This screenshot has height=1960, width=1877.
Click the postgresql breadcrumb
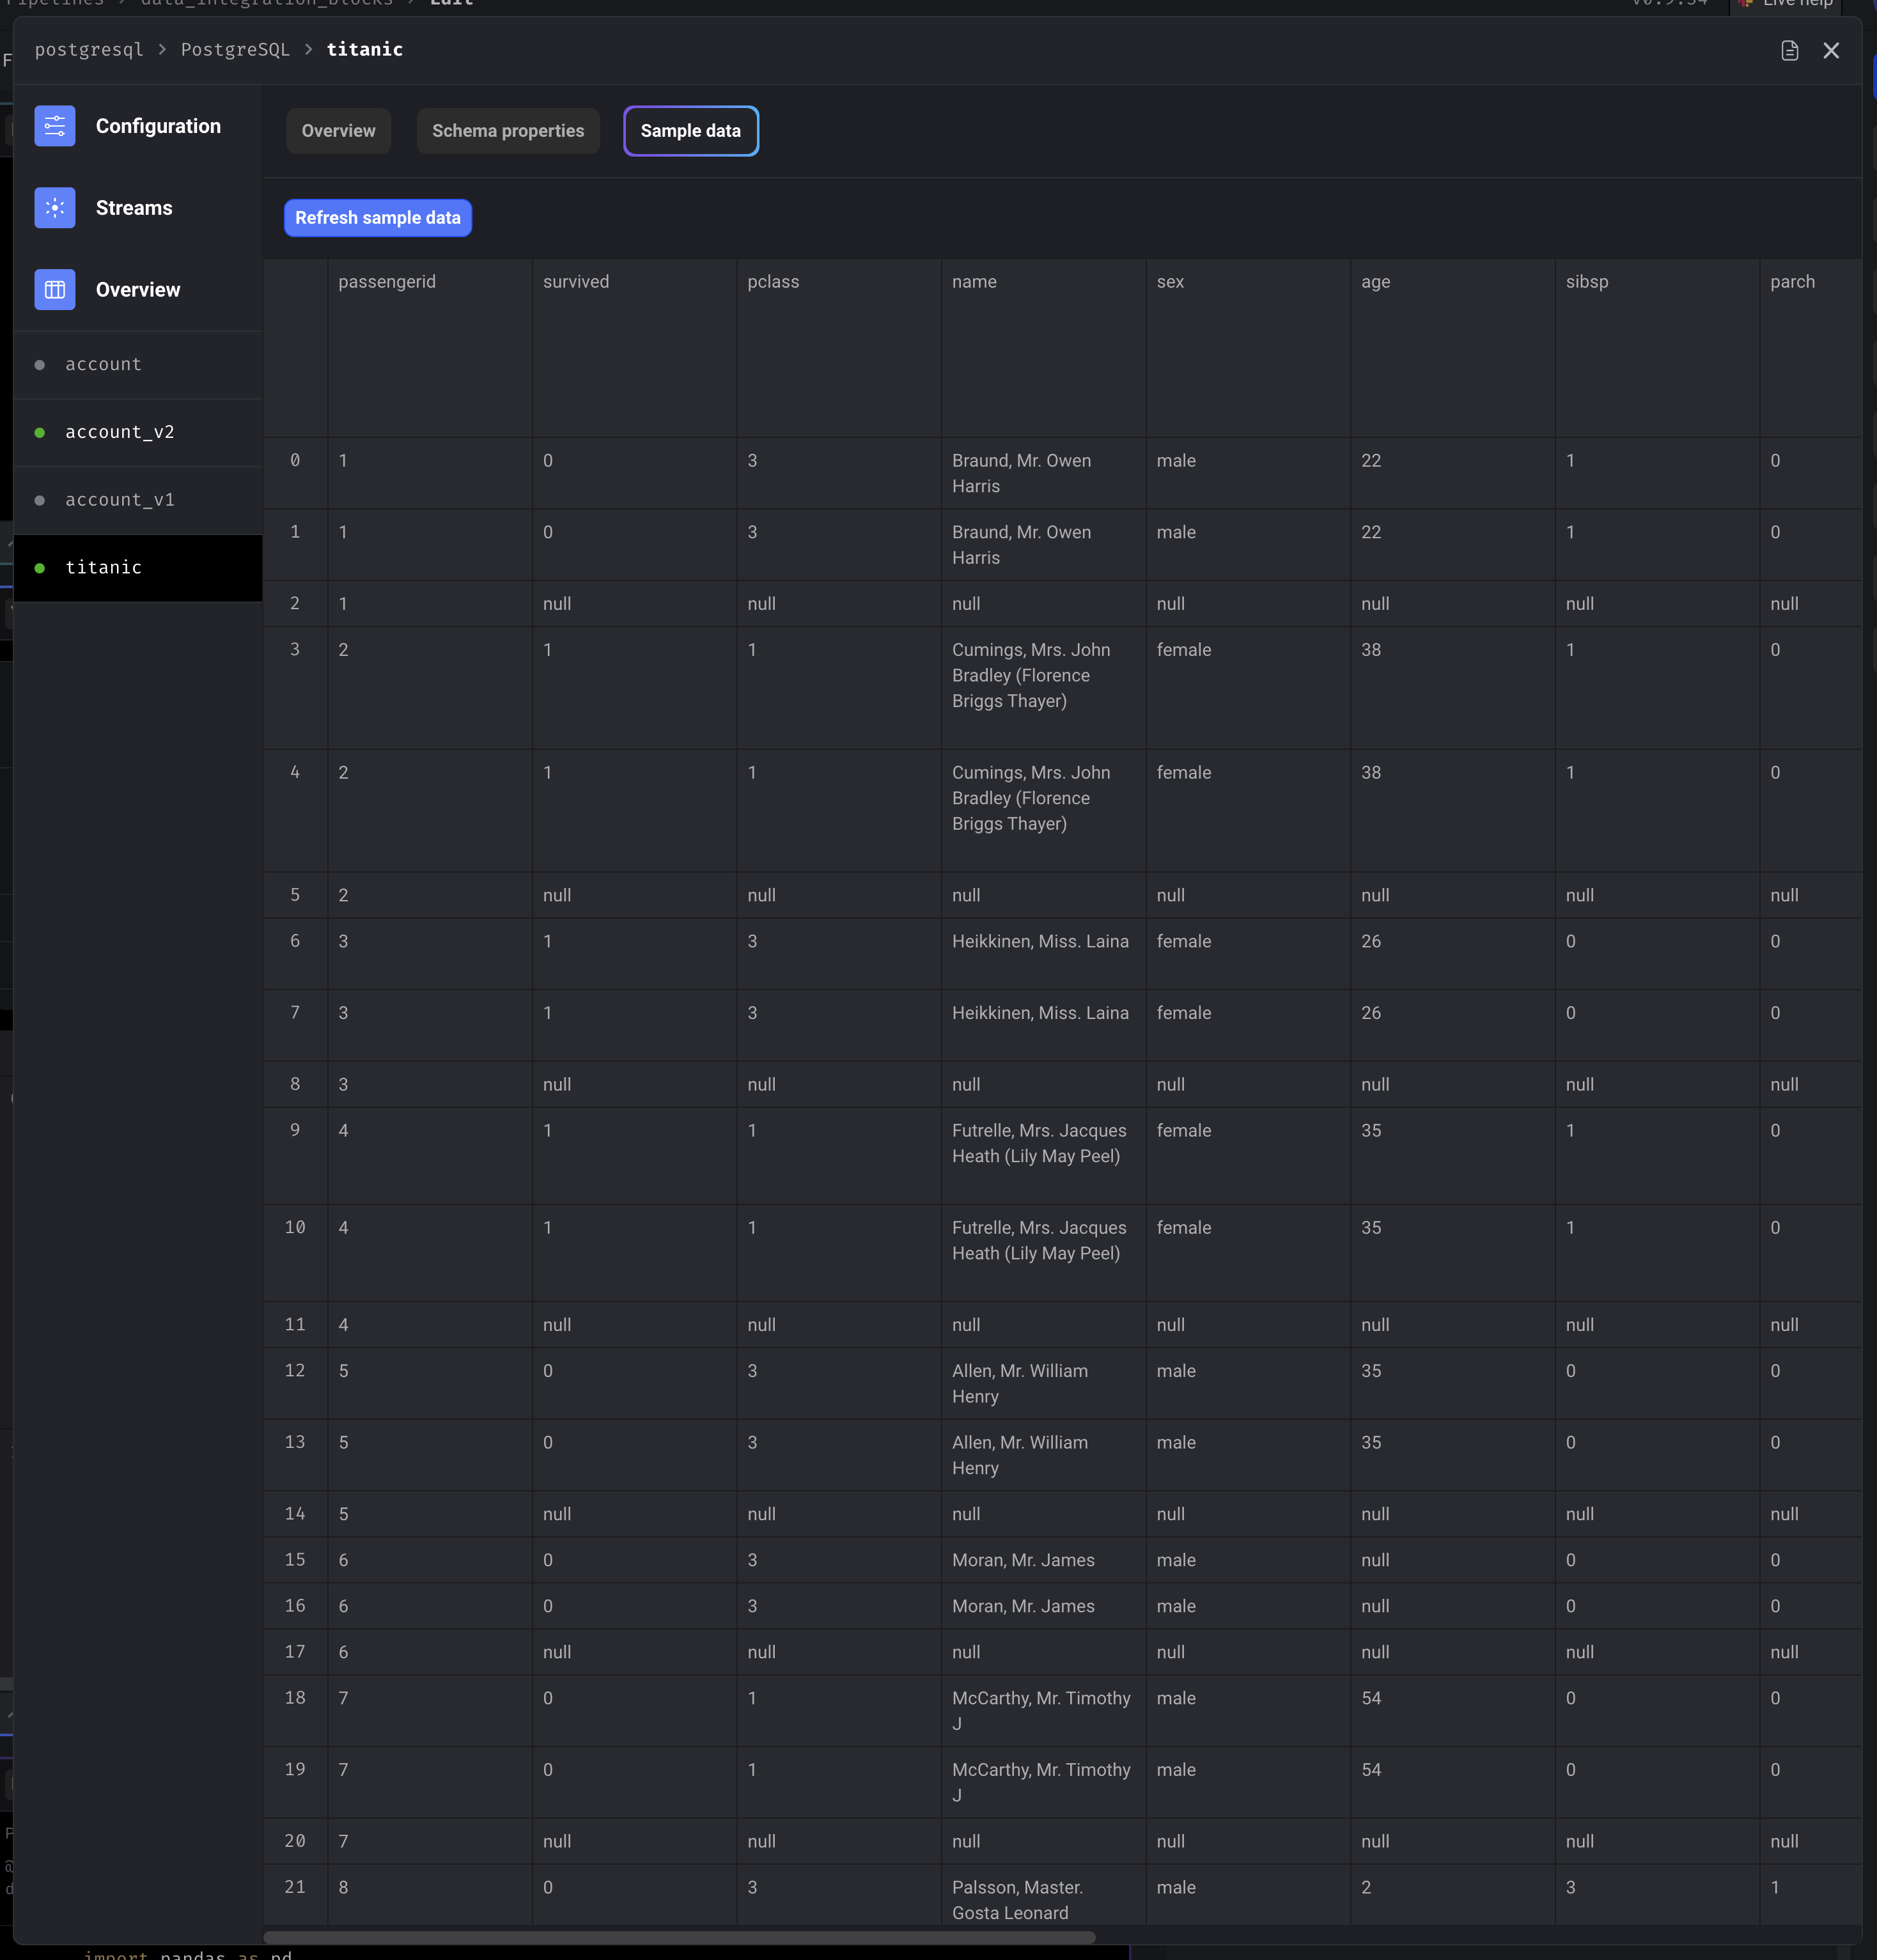[89, 50]
